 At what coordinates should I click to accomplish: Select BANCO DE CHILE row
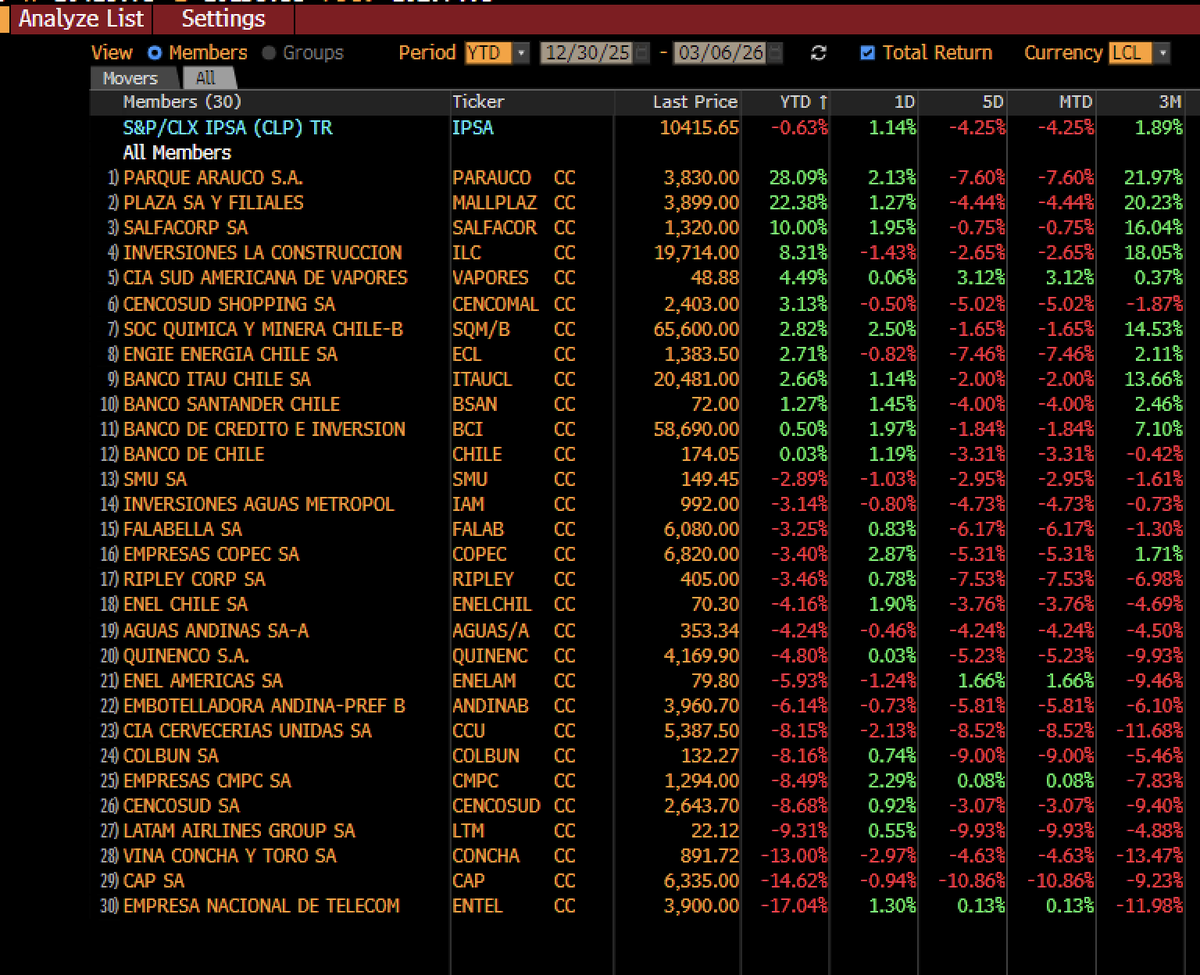(x=638, y=454)
